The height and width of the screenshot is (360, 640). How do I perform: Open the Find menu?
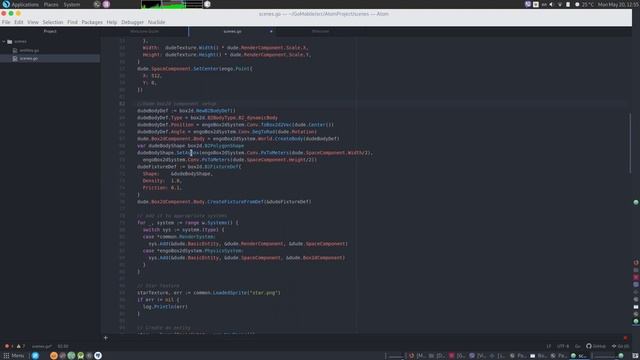pyautogui.click(x=72, y=22)
